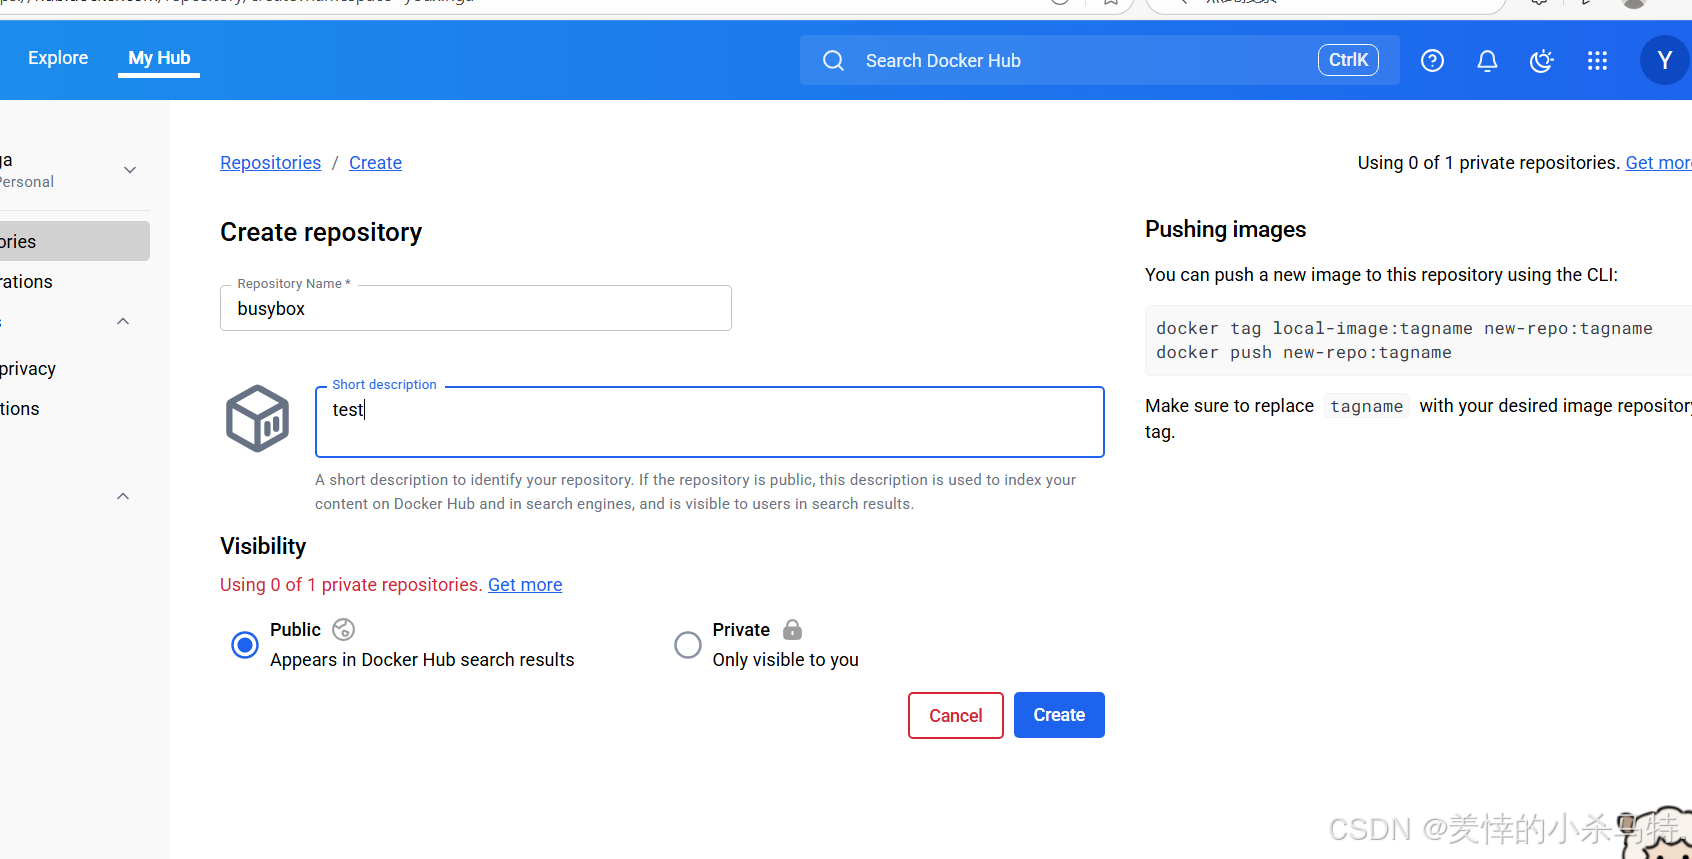The height and width of the screenshot is (859, 1692).
Task: Click the 'Only visible to you' text
Action: pos(785,660)
